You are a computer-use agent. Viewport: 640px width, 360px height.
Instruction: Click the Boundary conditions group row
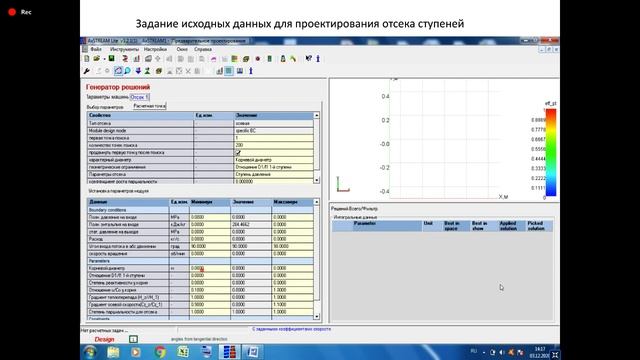coord(200,210)
